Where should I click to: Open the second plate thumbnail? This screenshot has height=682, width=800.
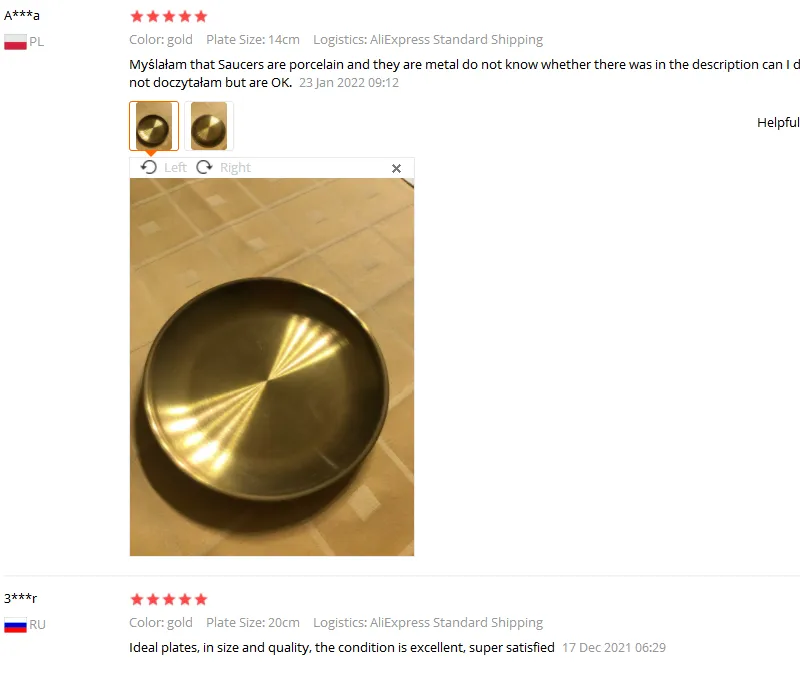[x=209, y=126]
